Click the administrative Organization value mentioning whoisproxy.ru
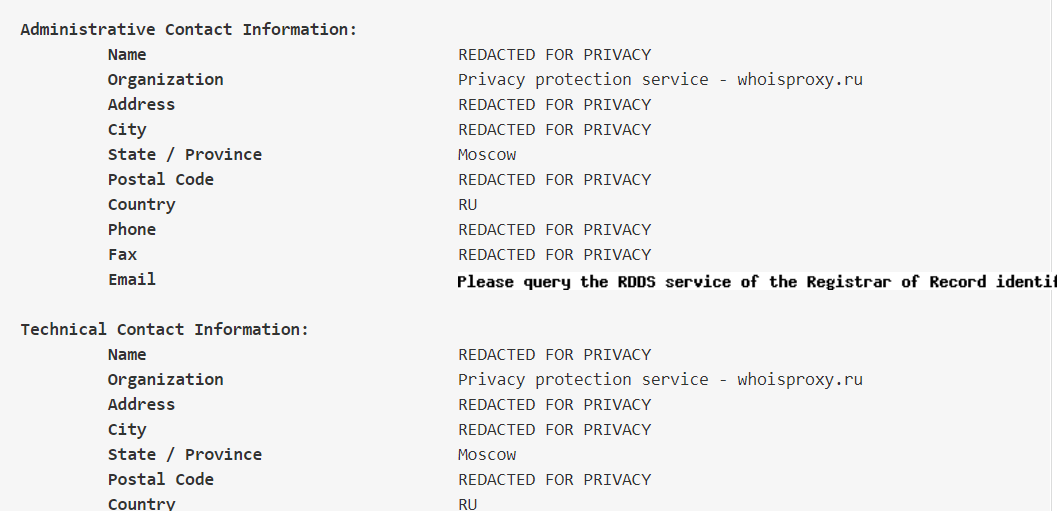 (x=660, y=80)
